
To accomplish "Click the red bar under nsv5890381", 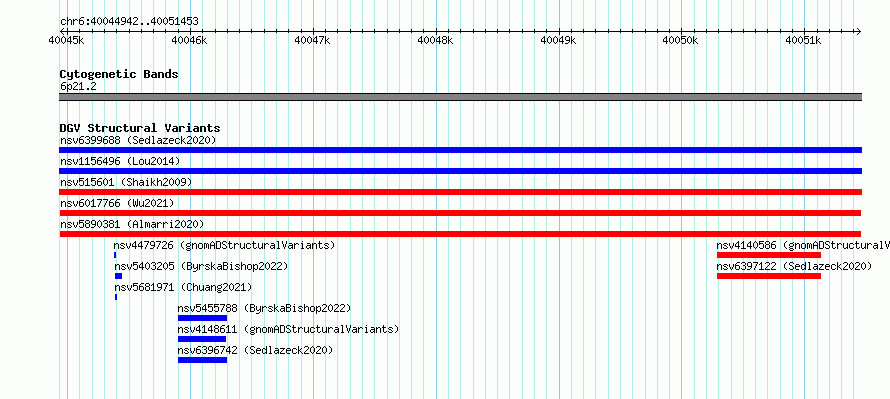I will click(460, 234).
